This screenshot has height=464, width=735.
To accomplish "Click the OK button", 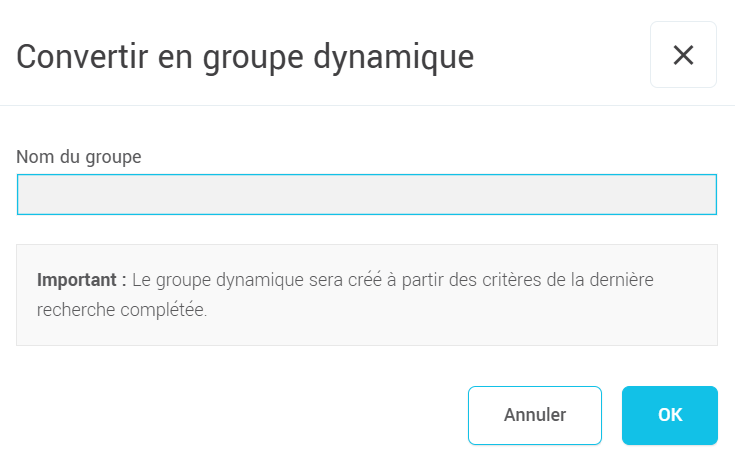I will (669, 415).
